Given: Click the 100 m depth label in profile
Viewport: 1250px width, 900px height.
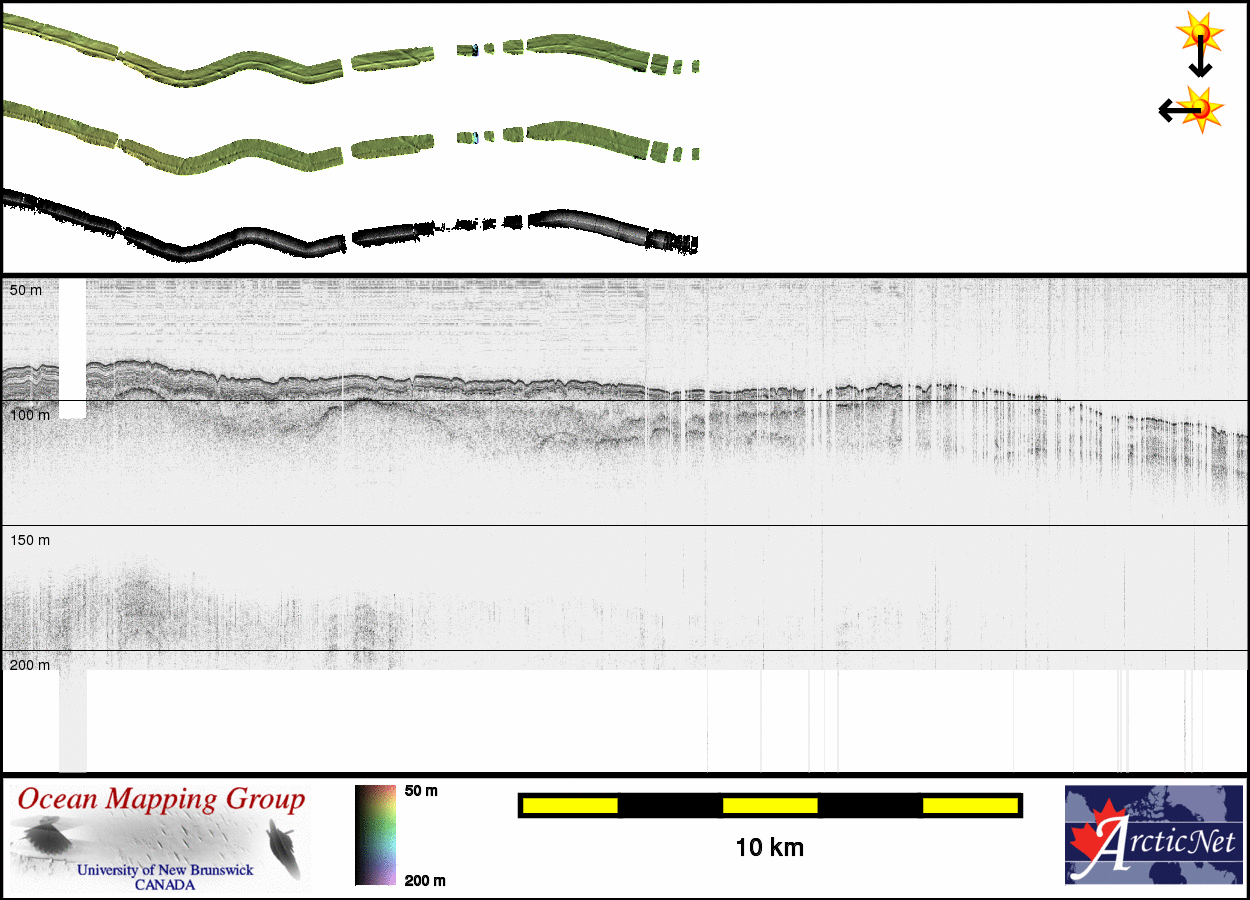Looking at the screenshot, I should [29, 414].
